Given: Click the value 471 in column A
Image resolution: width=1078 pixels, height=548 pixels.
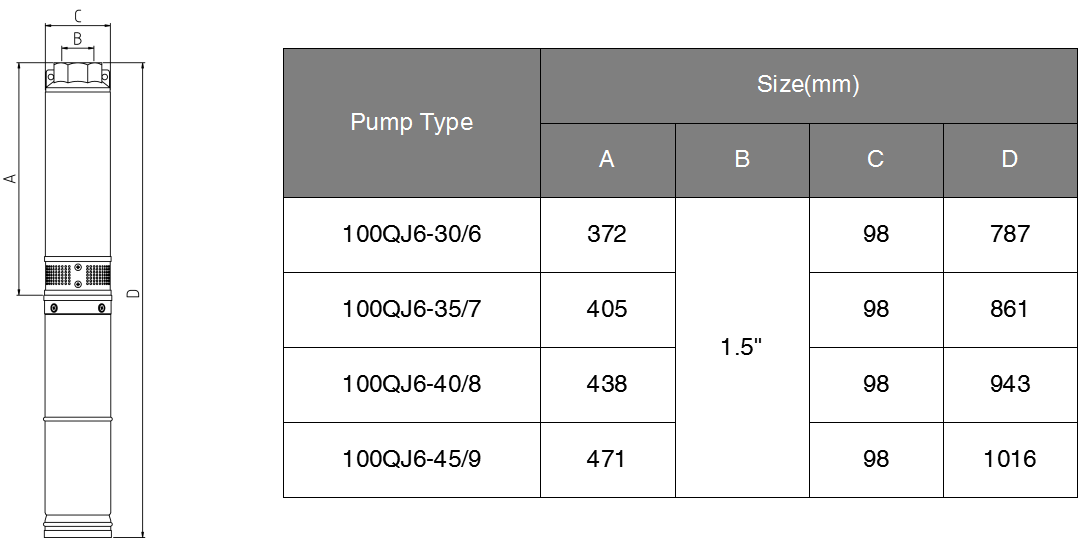Looking at the screenshot, I should [x=606, y=459].
